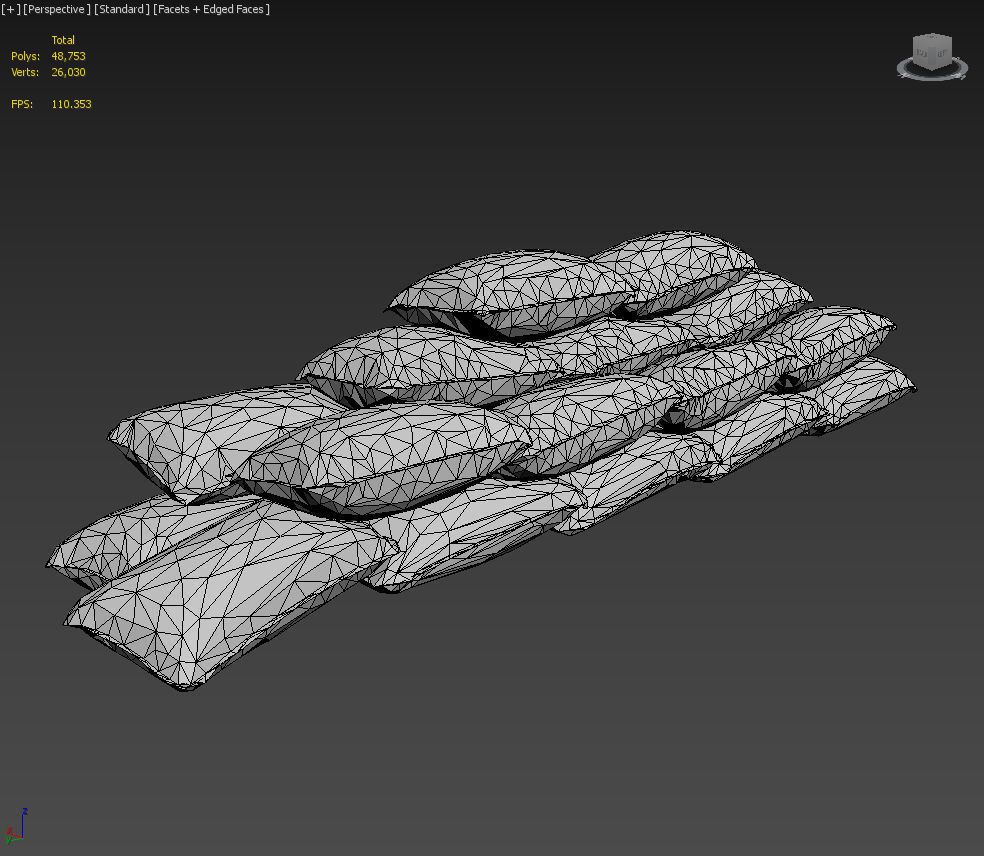Open the Standard viewport settings menu
This screenshot has height=856, width=984.
click(121, 9)
